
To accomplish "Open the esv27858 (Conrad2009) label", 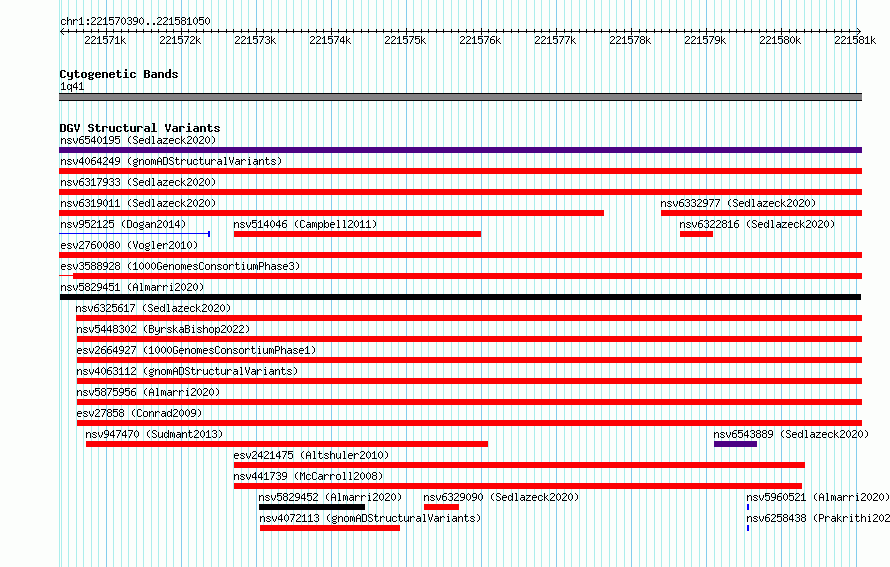I will pyautogui.click(x=139, y=413).
